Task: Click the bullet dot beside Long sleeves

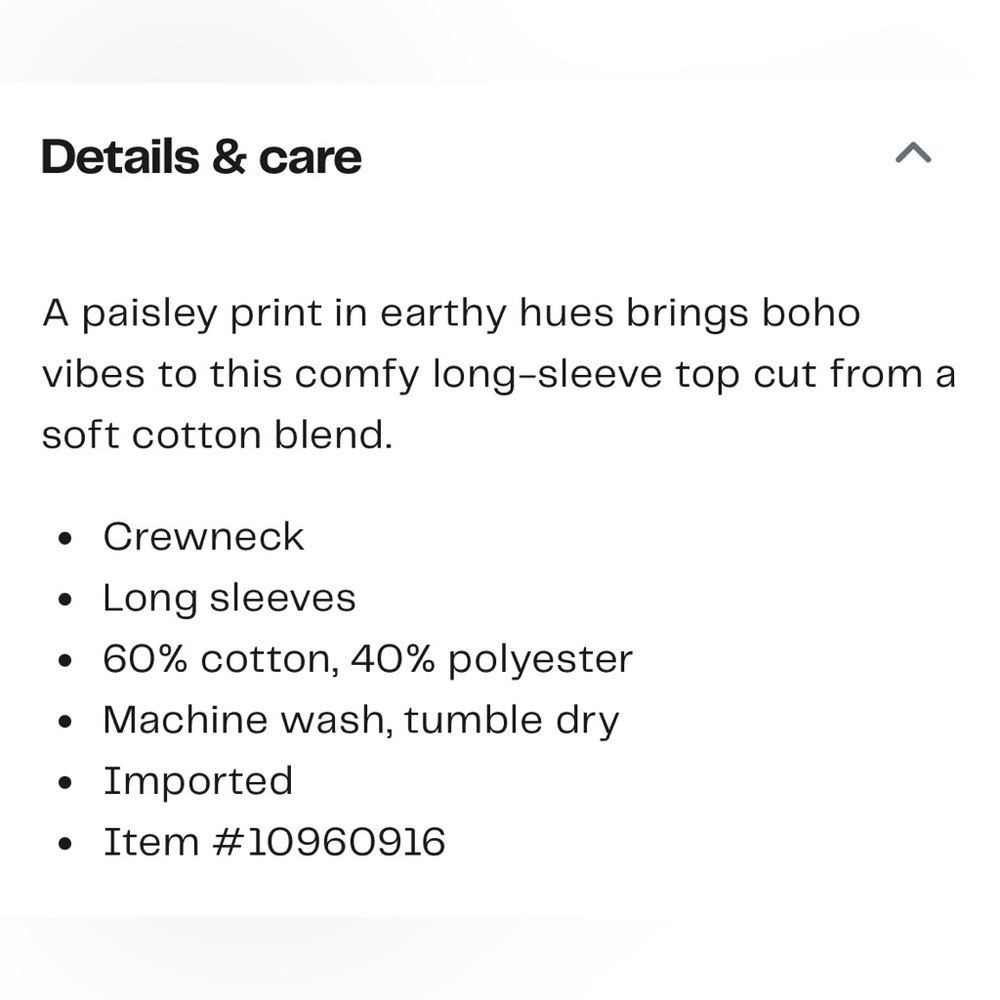Action: click(64, 599)
